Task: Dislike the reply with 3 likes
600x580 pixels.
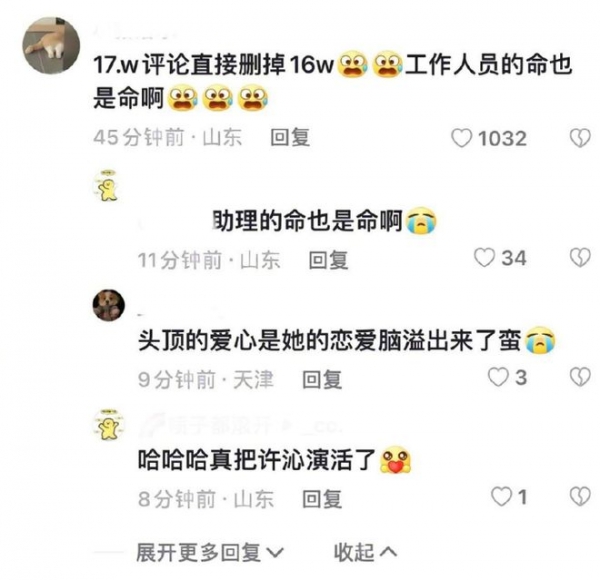Action: 580,377
